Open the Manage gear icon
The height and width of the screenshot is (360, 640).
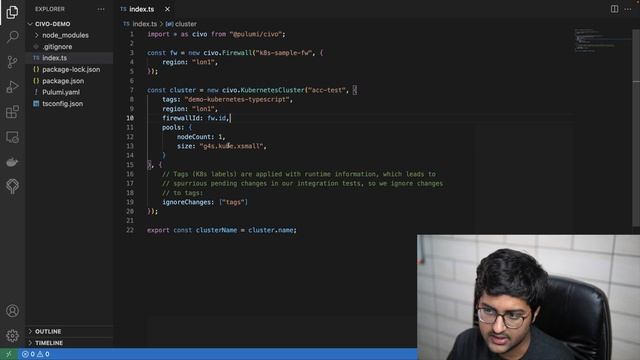(x=12, y=336)
